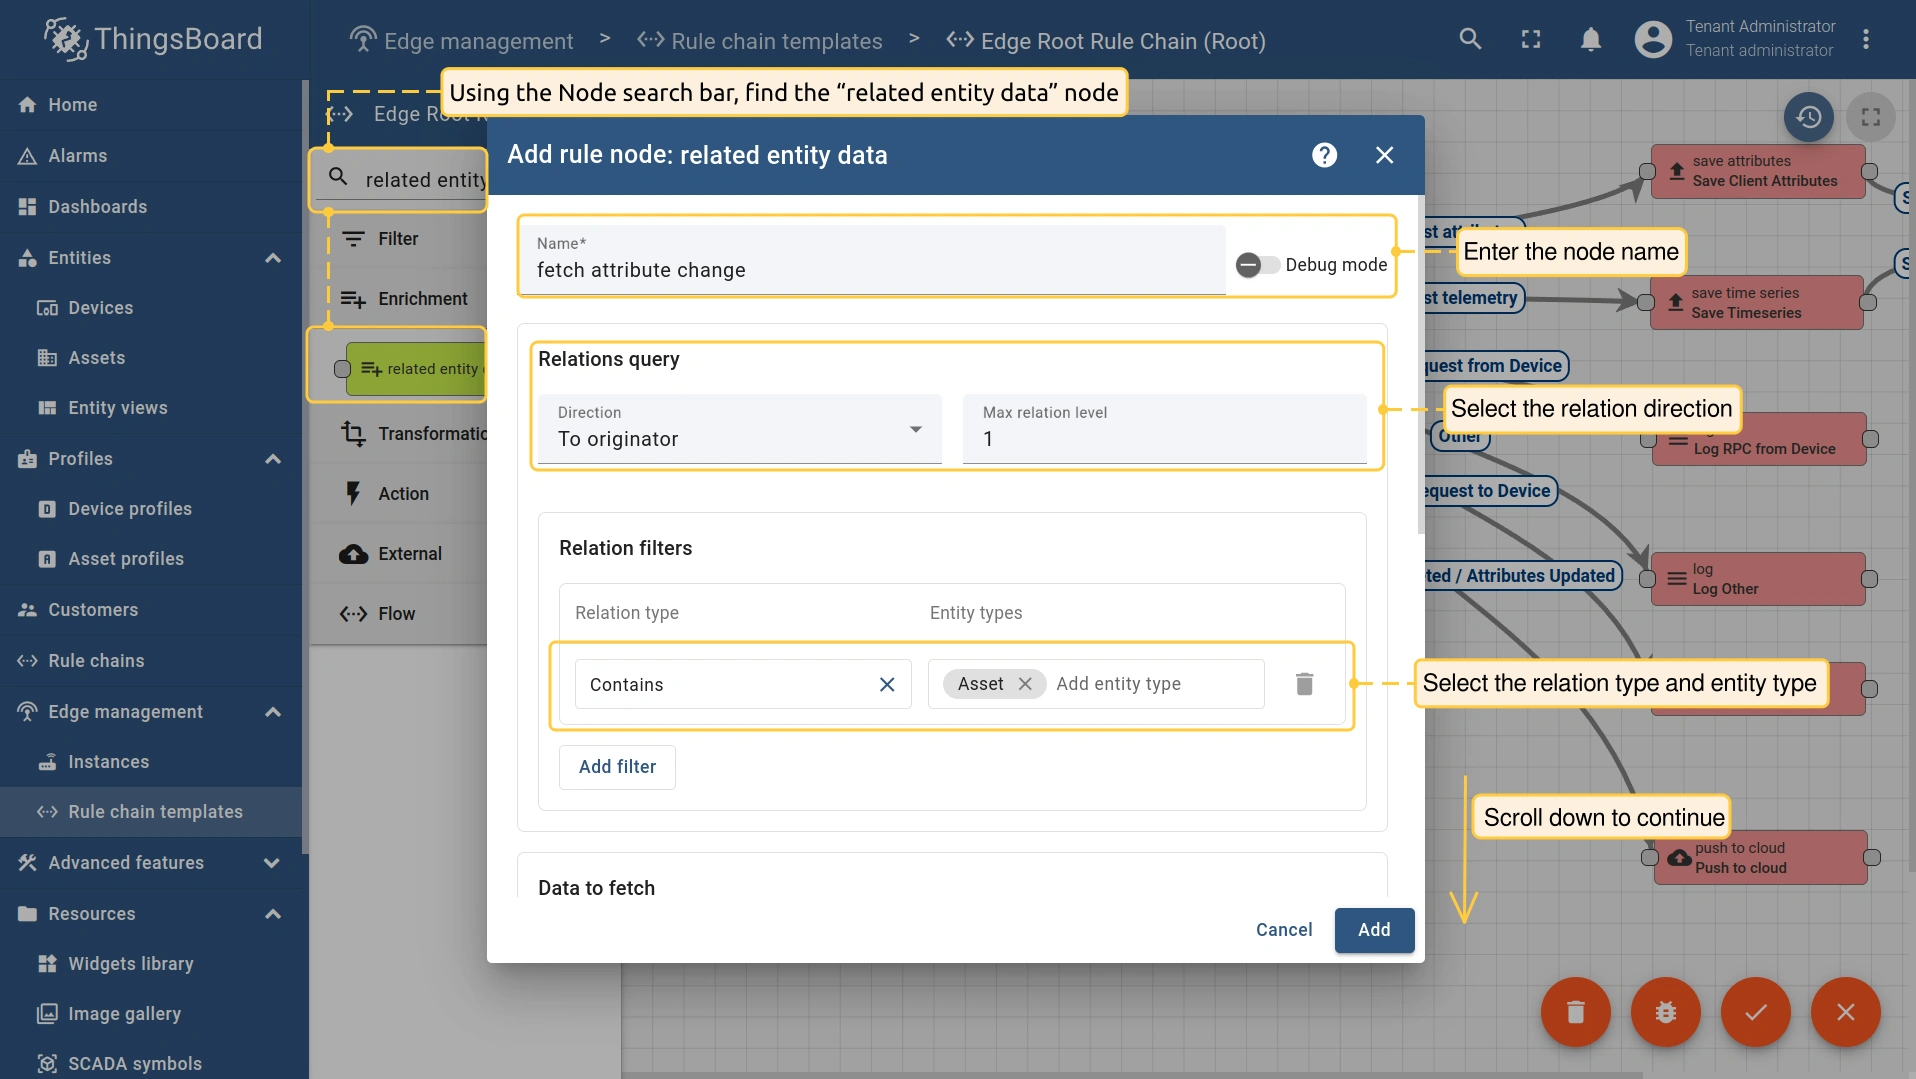
Task: Open Dashboards from the sidebar
Action: click(x=97, y=207)
